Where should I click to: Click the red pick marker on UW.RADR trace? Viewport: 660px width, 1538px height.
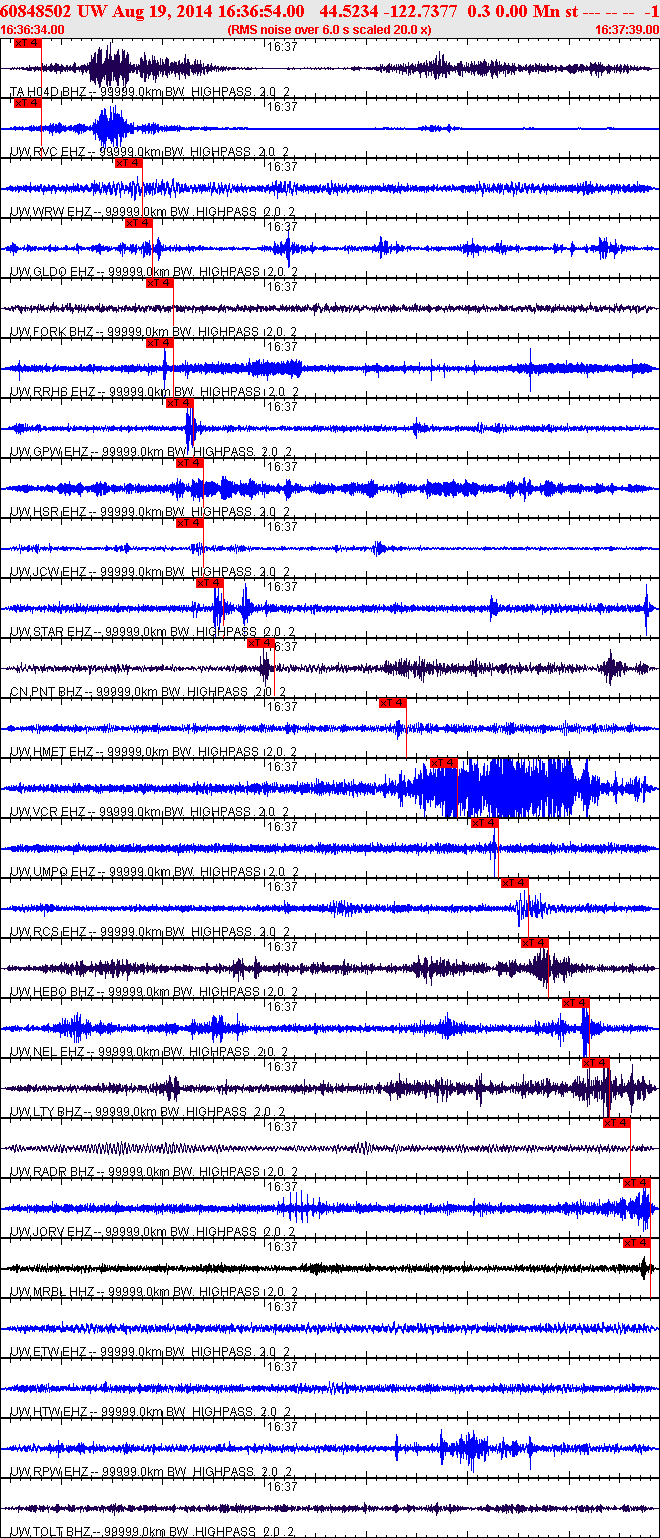tap(617, 1123)
